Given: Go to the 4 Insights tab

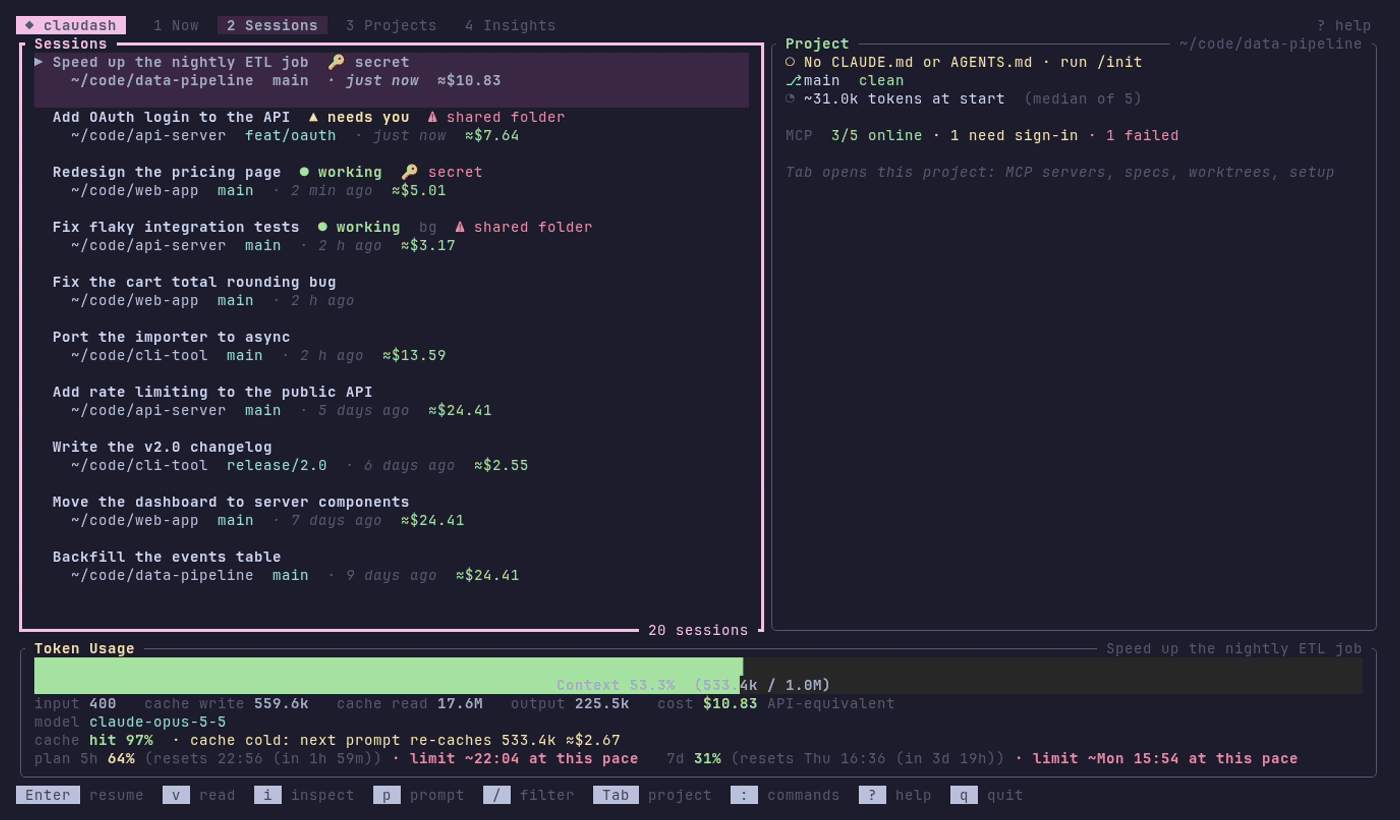Looking at the screenshot, I should pos(510,25).
